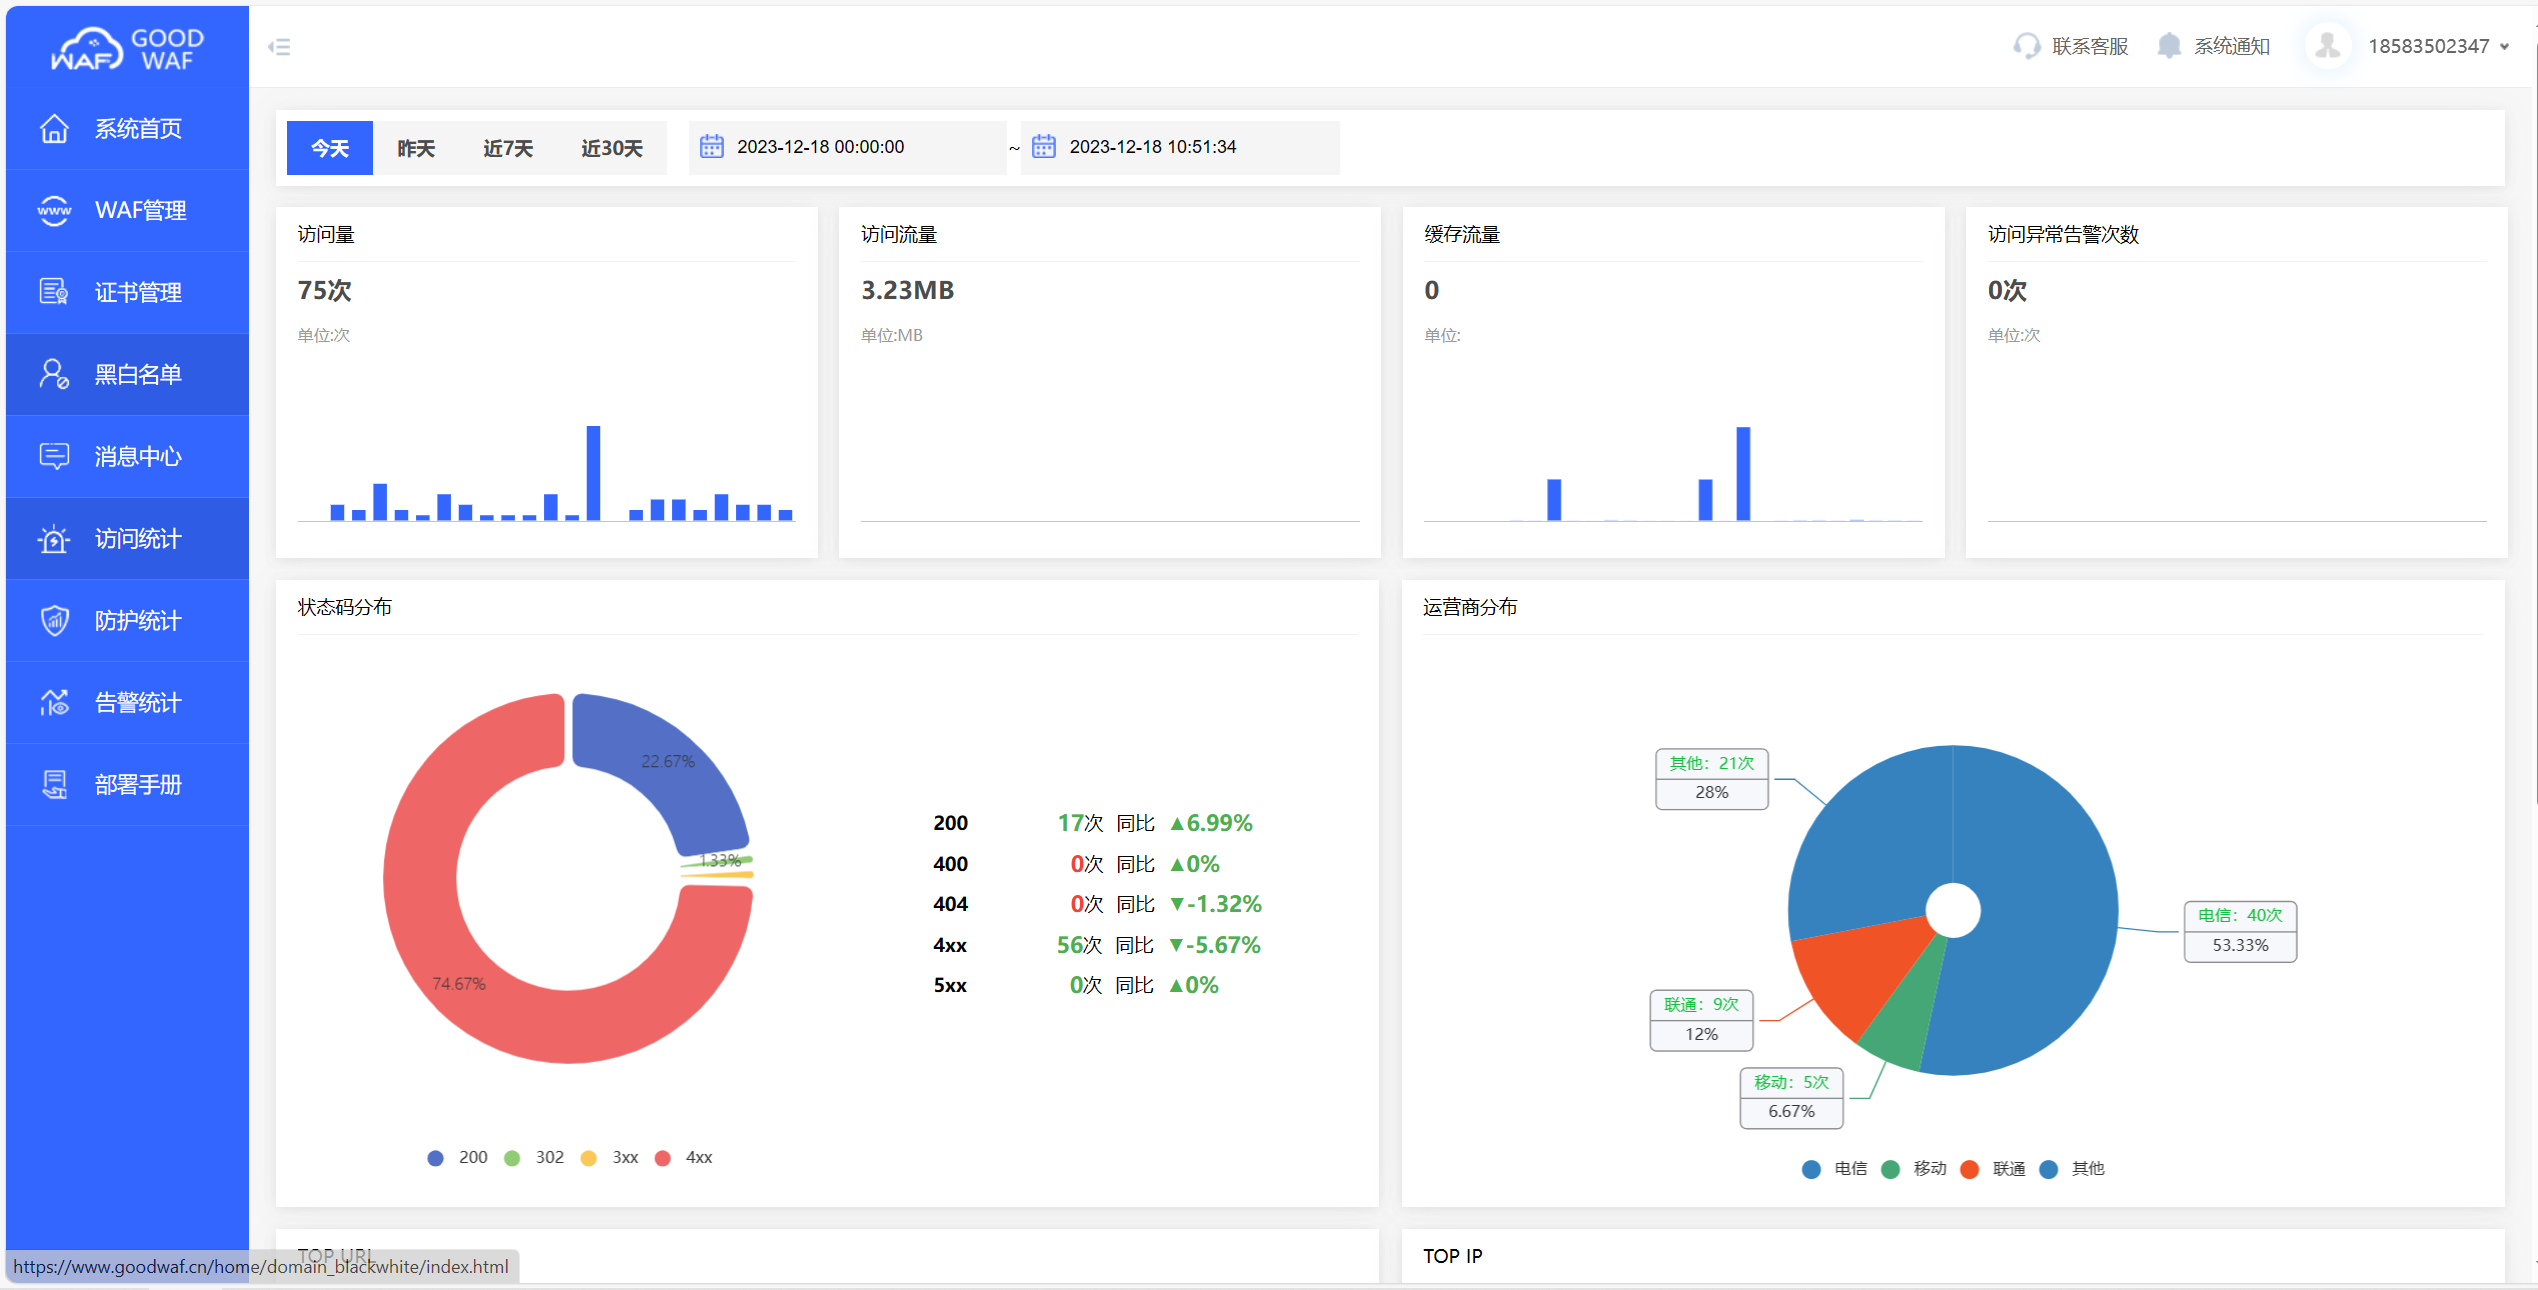Image resolution: width=2538 pixels, height=1290 pixels.
Task: Click the www icon for WAF管理
Action: [x=54, y=211]
